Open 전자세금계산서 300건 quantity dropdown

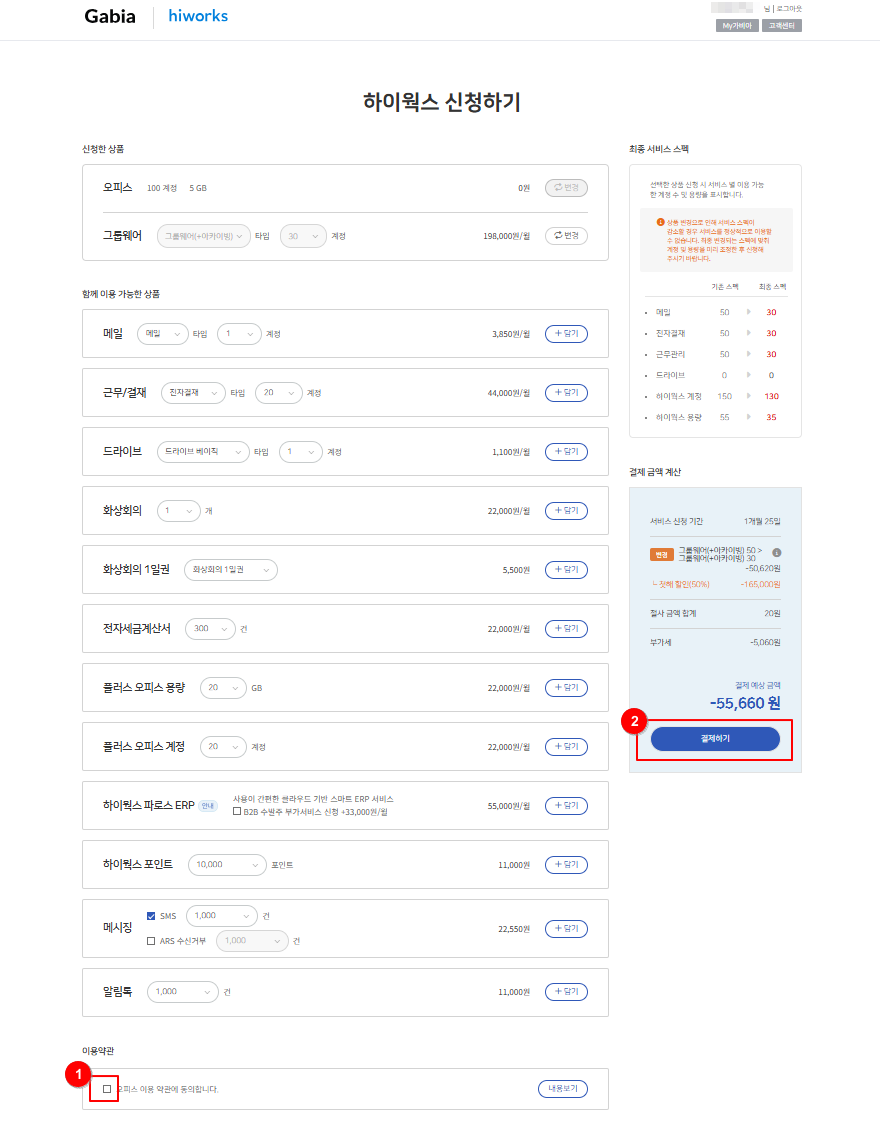click(210, 629)
